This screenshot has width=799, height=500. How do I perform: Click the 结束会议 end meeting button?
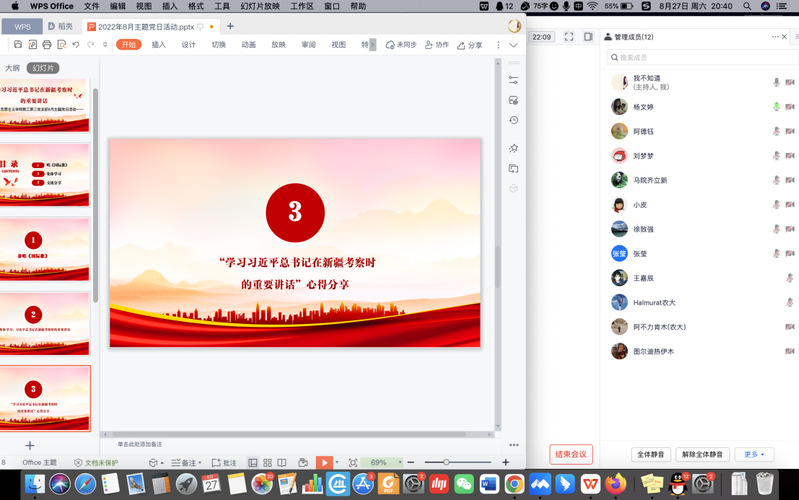(x=571, y=454)
